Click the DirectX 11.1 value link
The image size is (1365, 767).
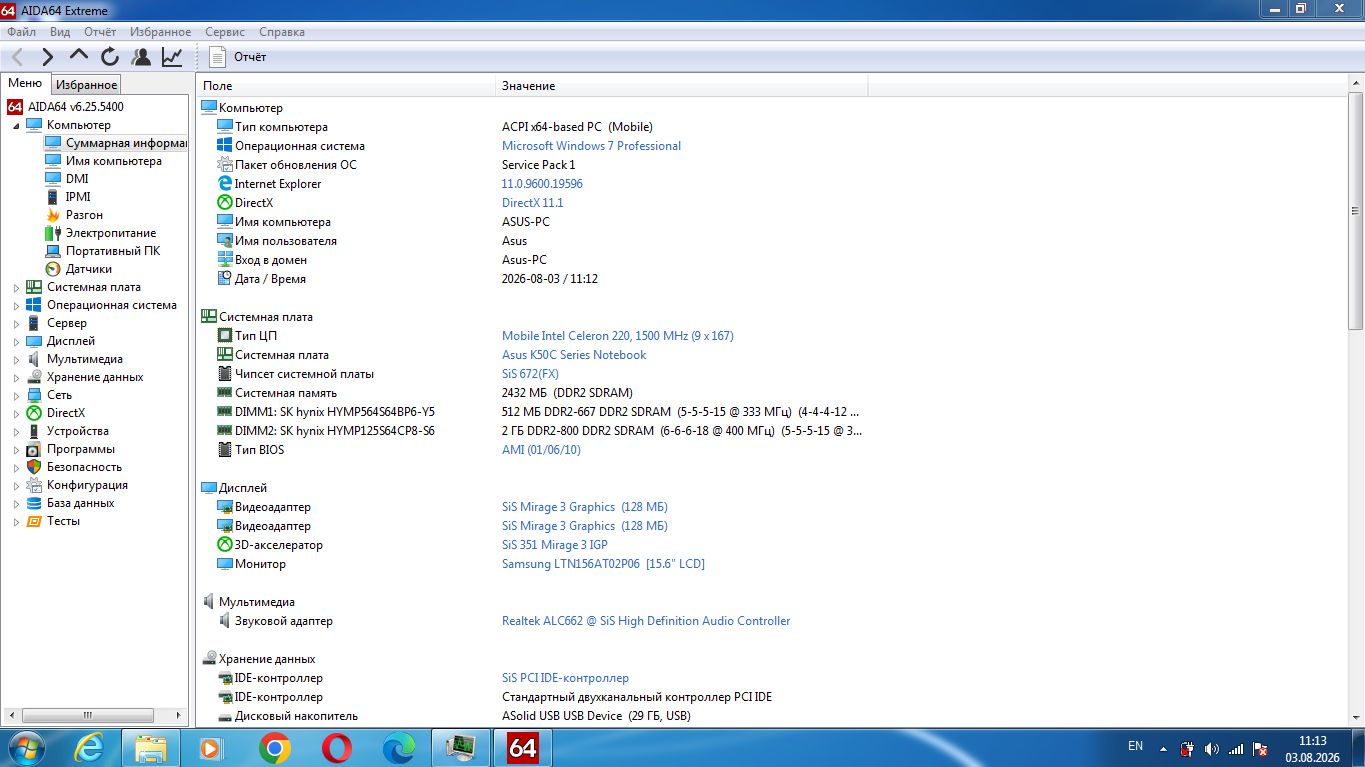532,203
